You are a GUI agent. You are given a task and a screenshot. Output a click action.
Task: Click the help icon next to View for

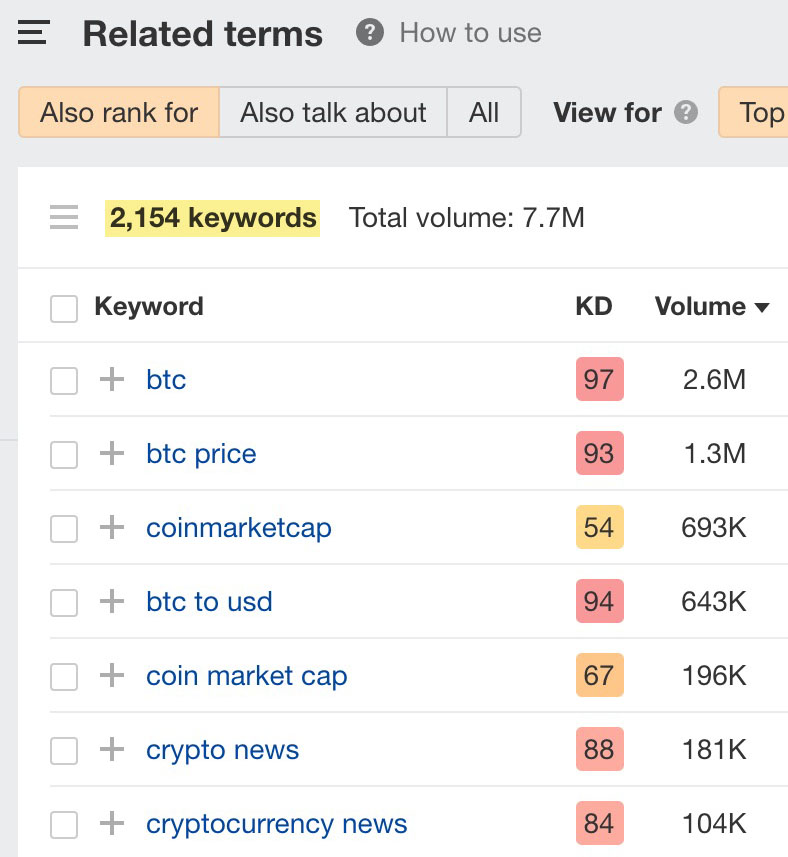tap(686, 112)
